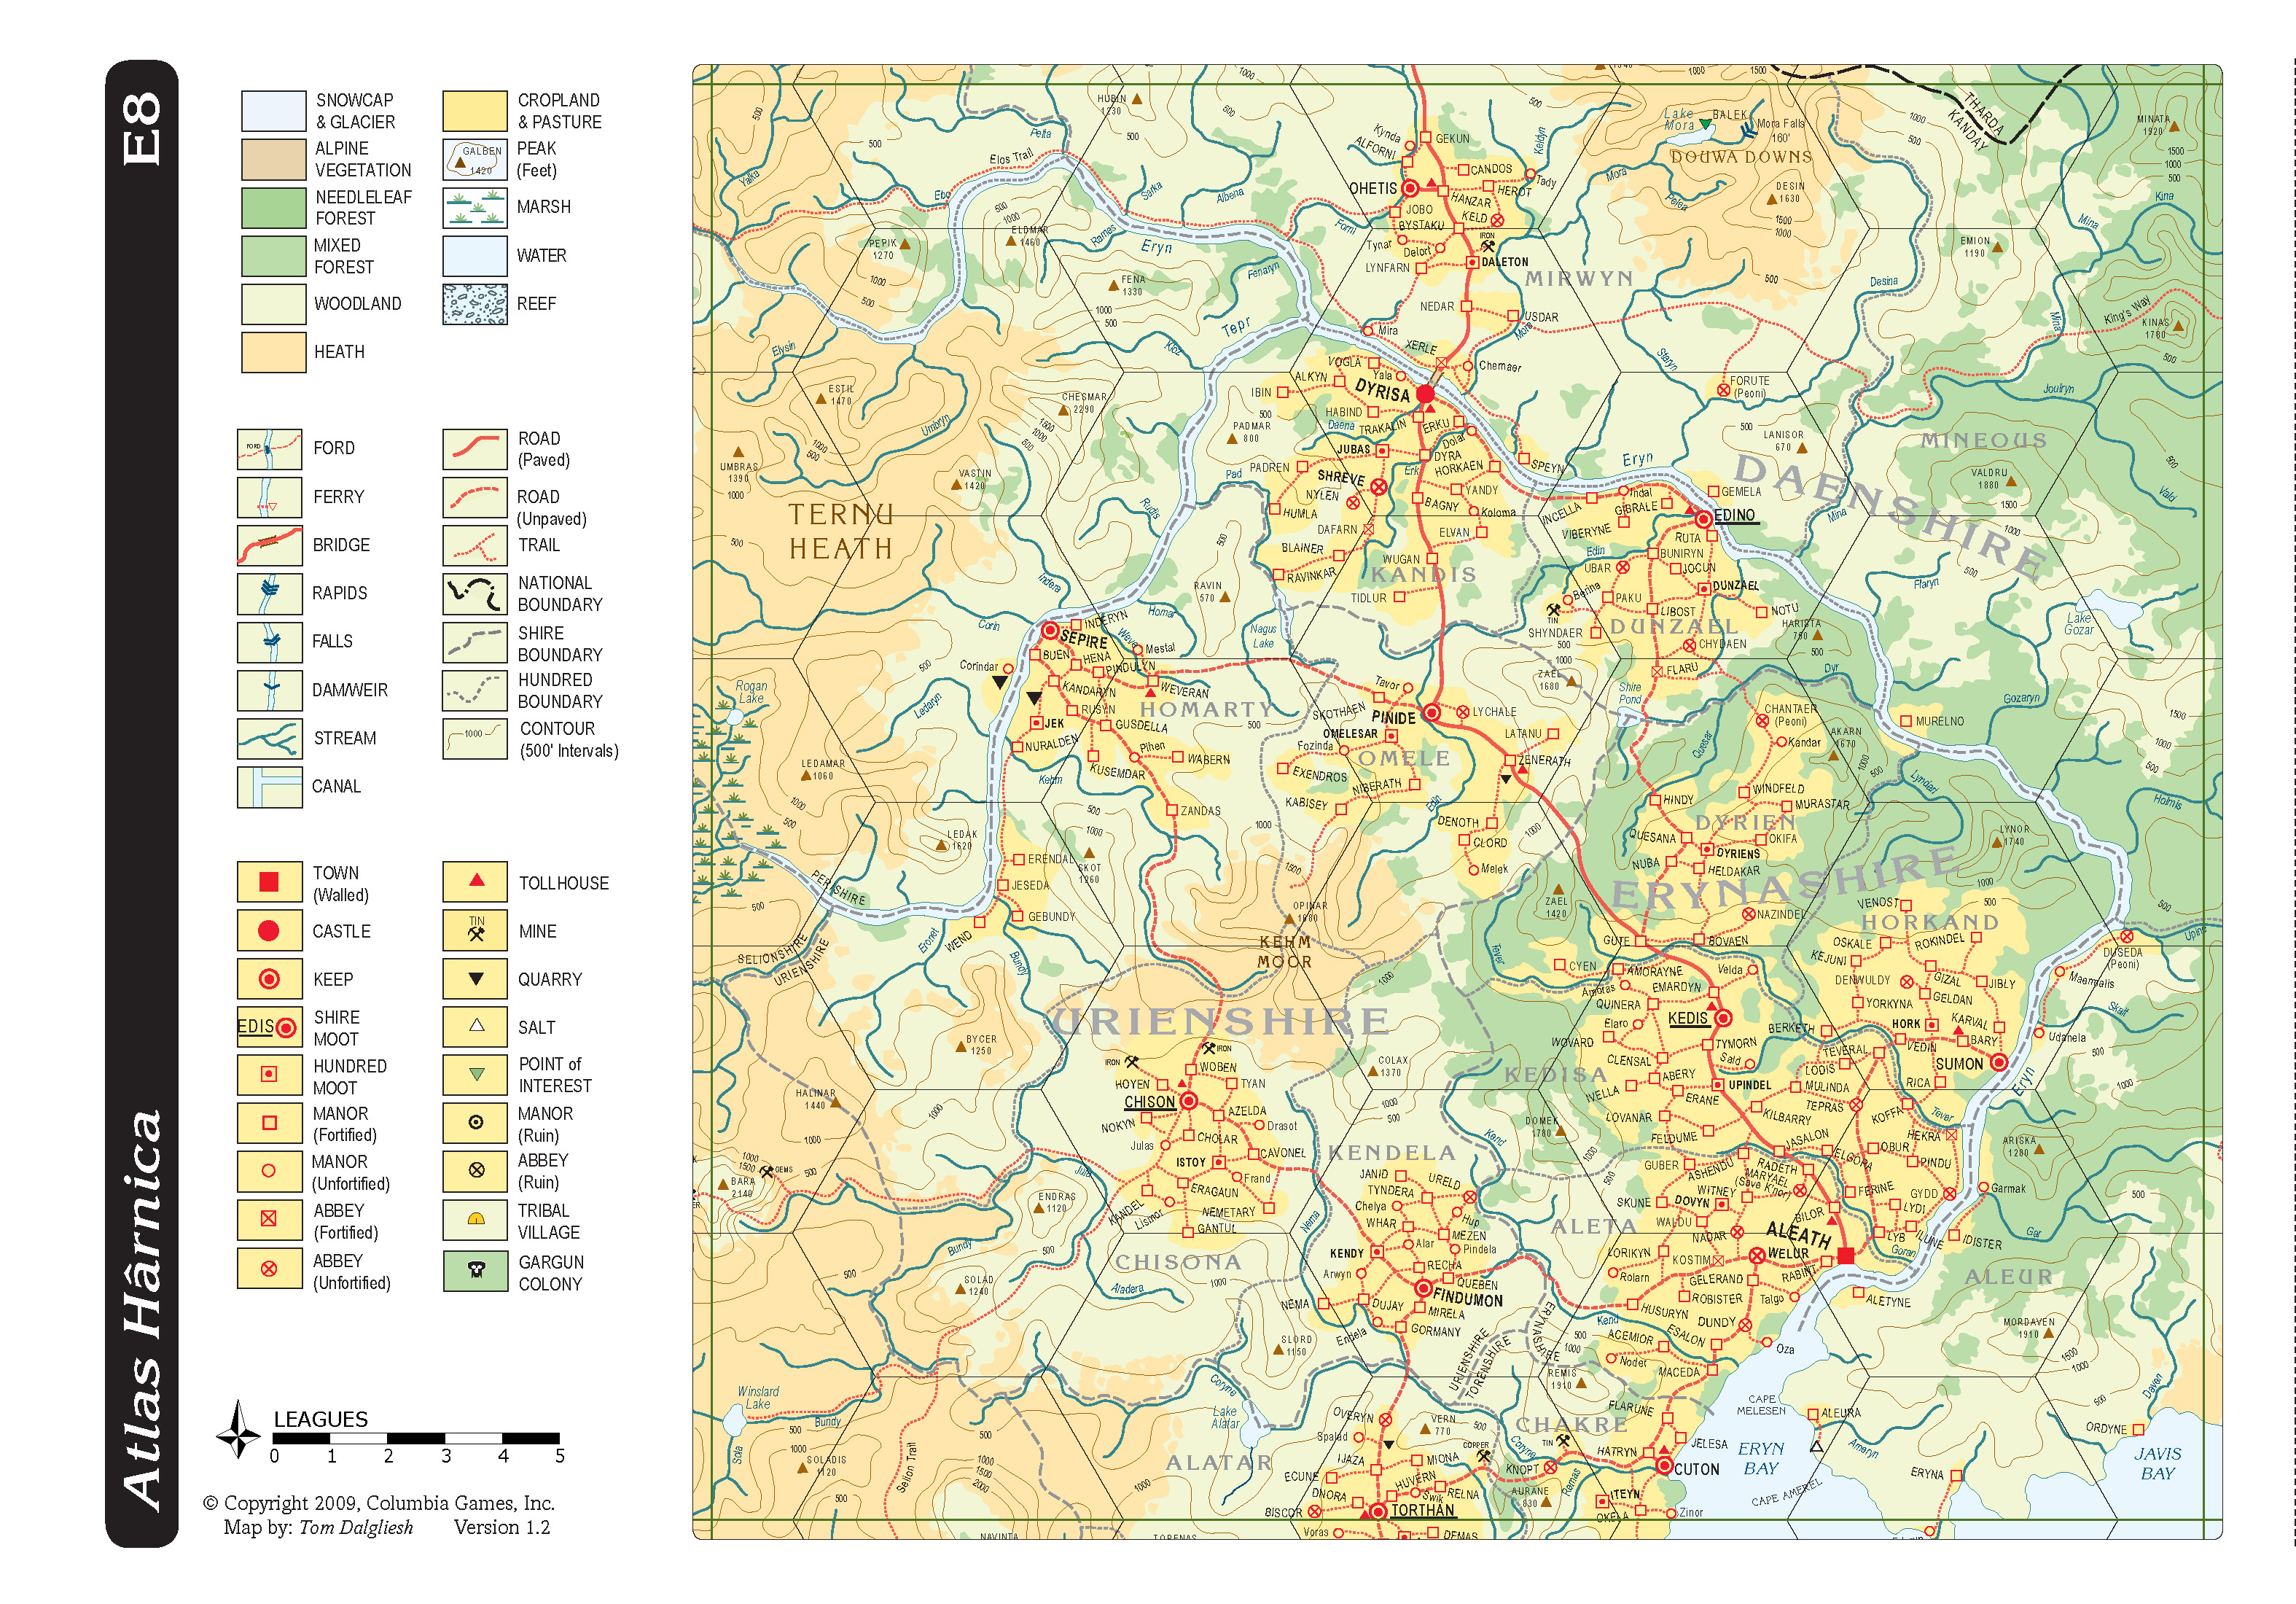
Task: Click the ERYNASHIRE shire label
Action: tap(1785, 880)
